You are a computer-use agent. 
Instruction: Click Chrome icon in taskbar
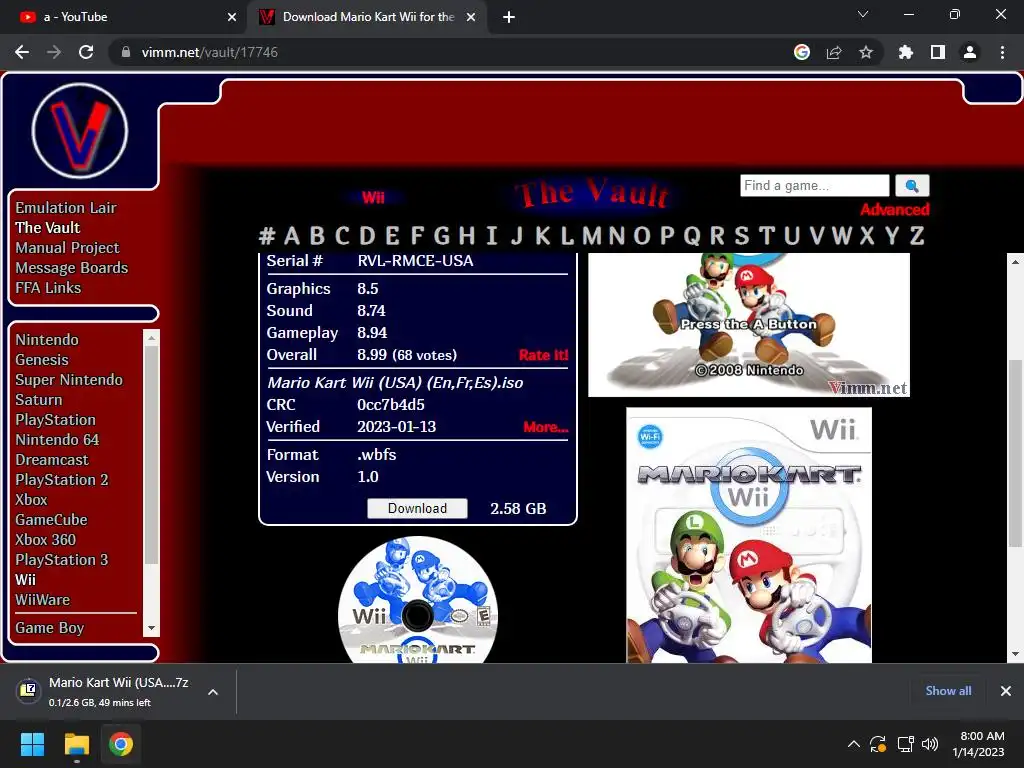coord(121,744)
